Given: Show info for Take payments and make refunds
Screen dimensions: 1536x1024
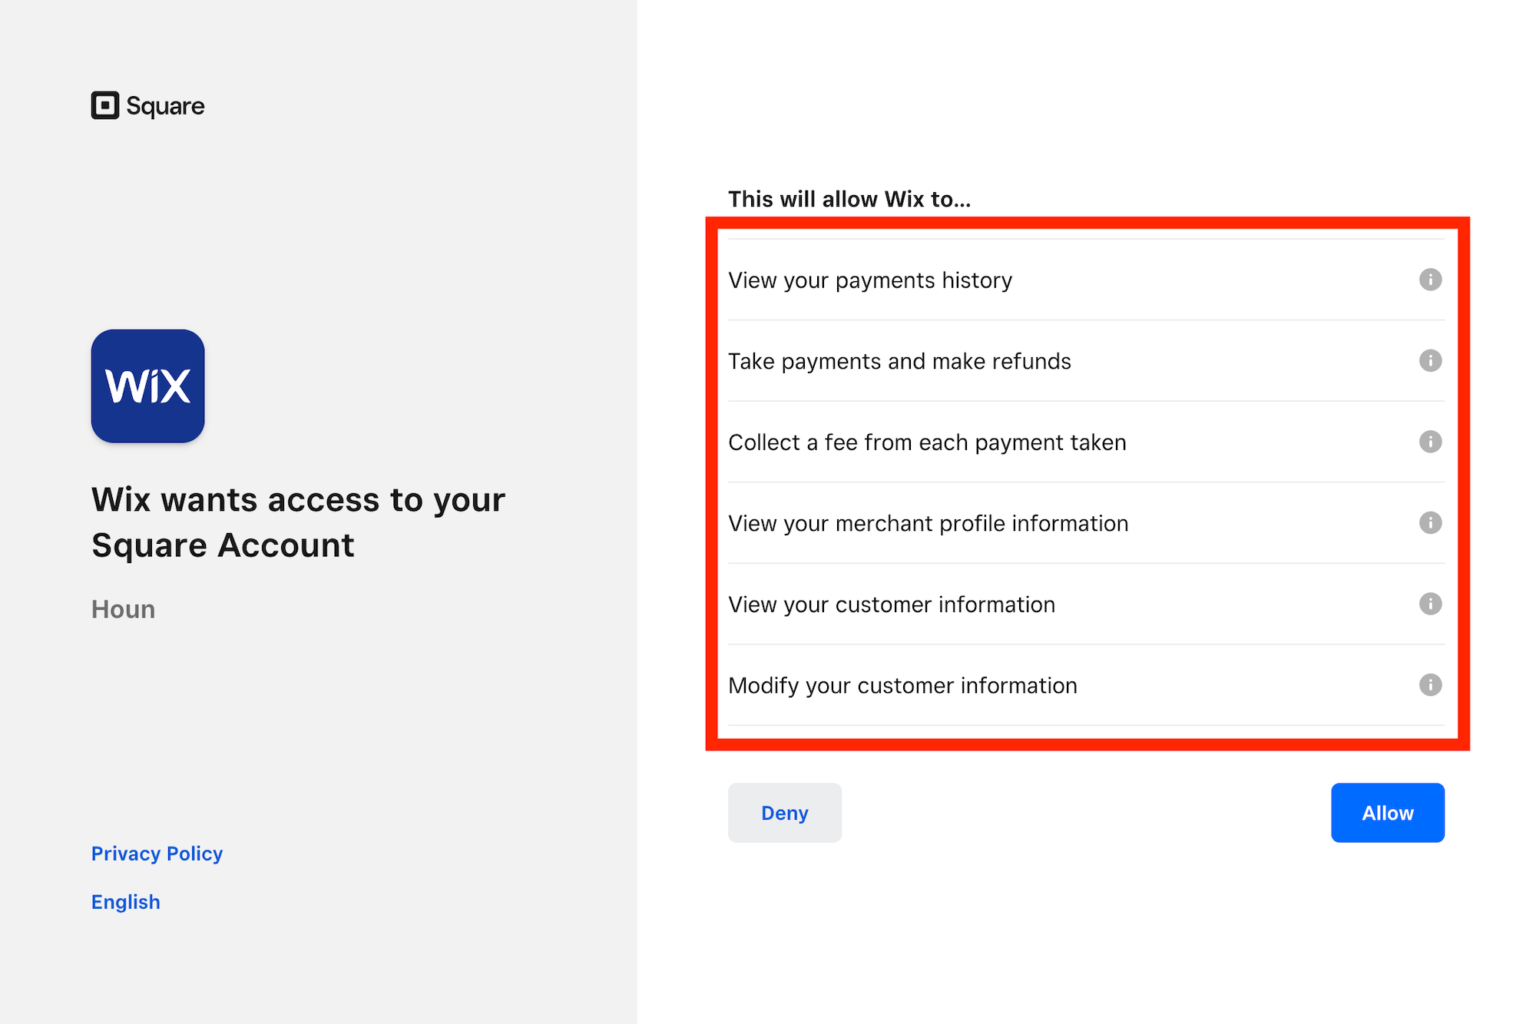Looking at the screenshot, I should [x=1430, y=361].
